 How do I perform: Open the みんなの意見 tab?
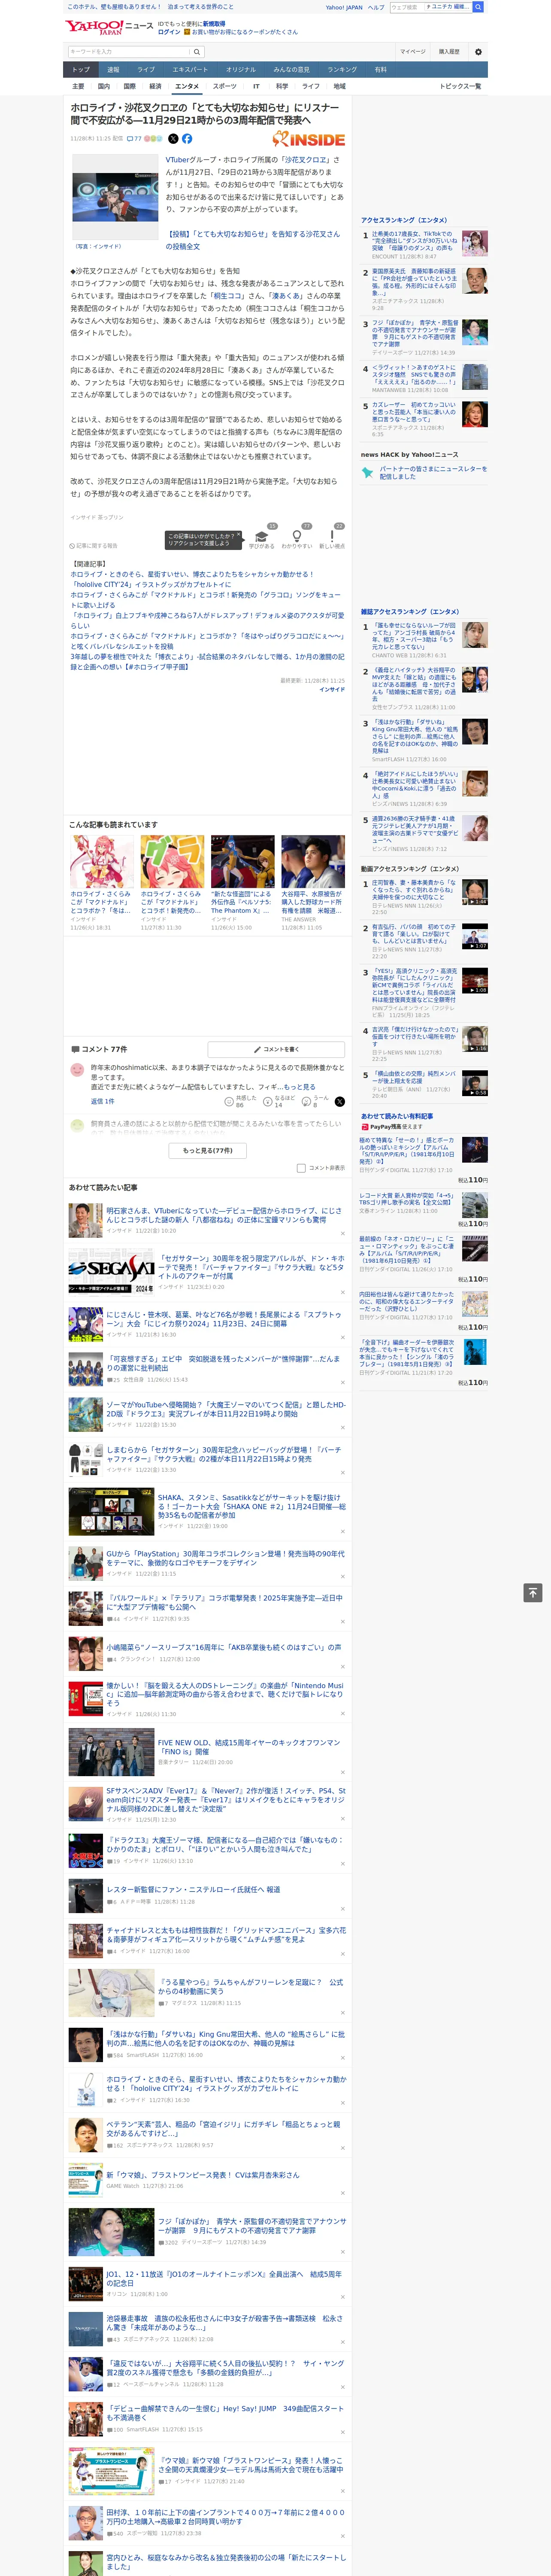pyautogui.click(x=291, y=70)
